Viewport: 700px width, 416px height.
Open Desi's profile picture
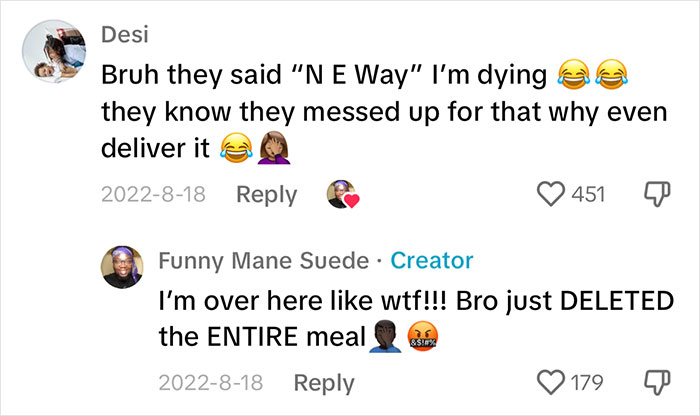[x=48, y=55]
